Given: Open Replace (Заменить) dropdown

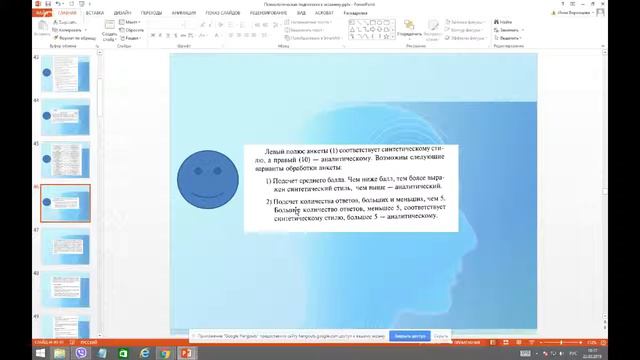Looking at the screenshot, I should (509, 30).
